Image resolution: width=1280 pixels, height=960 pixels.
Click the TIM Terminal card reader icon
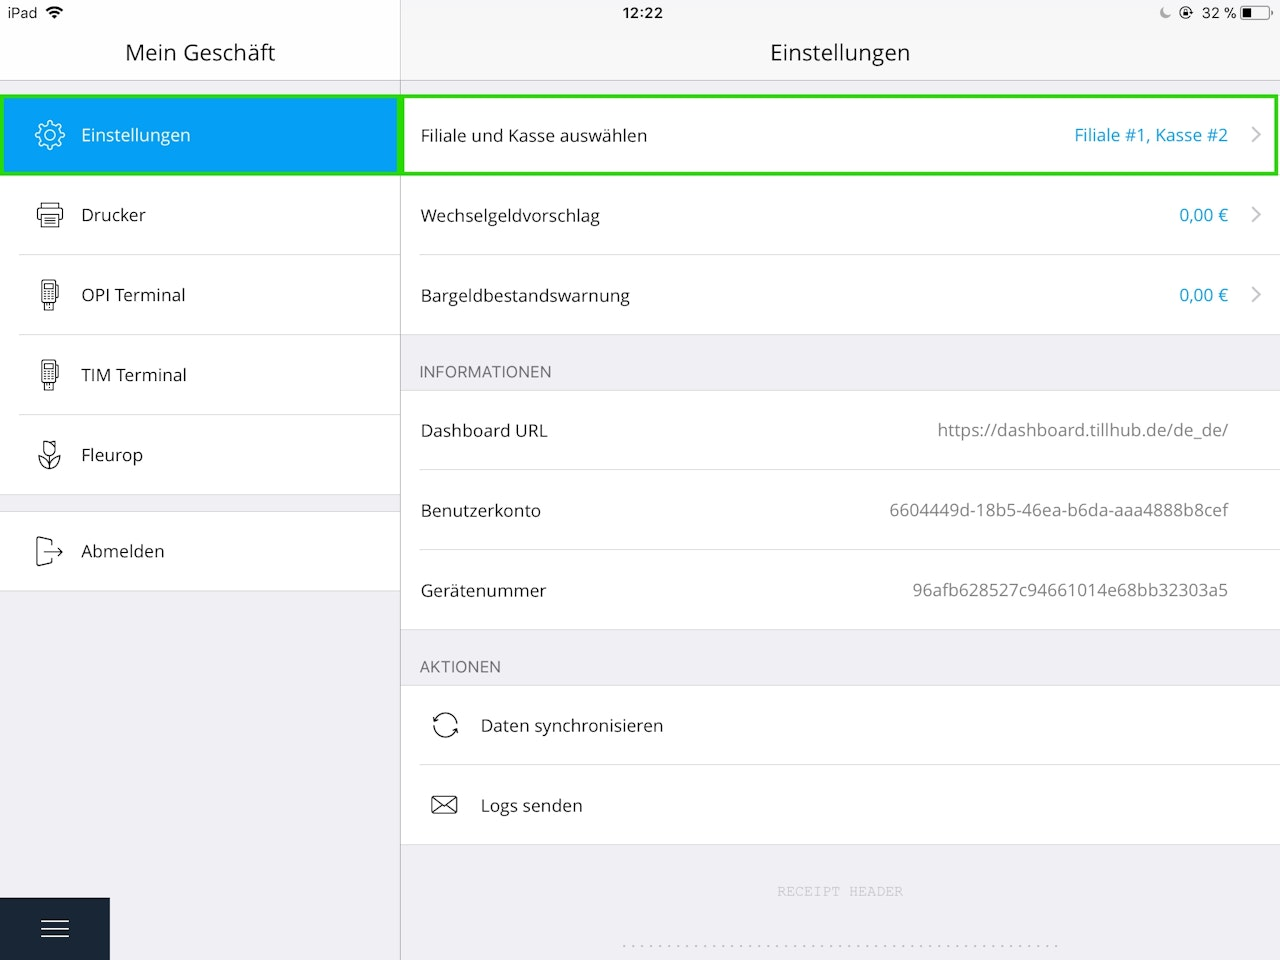point(49,375)
